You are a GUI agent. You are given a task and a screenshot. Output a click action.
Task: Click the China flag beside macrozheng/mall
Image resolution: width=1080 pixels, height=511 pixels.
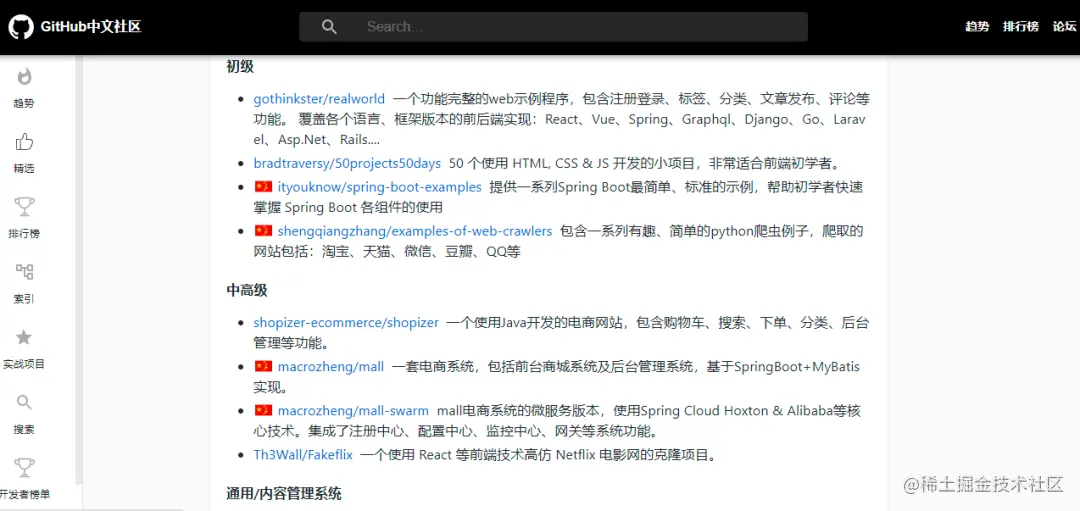point(263,366)
